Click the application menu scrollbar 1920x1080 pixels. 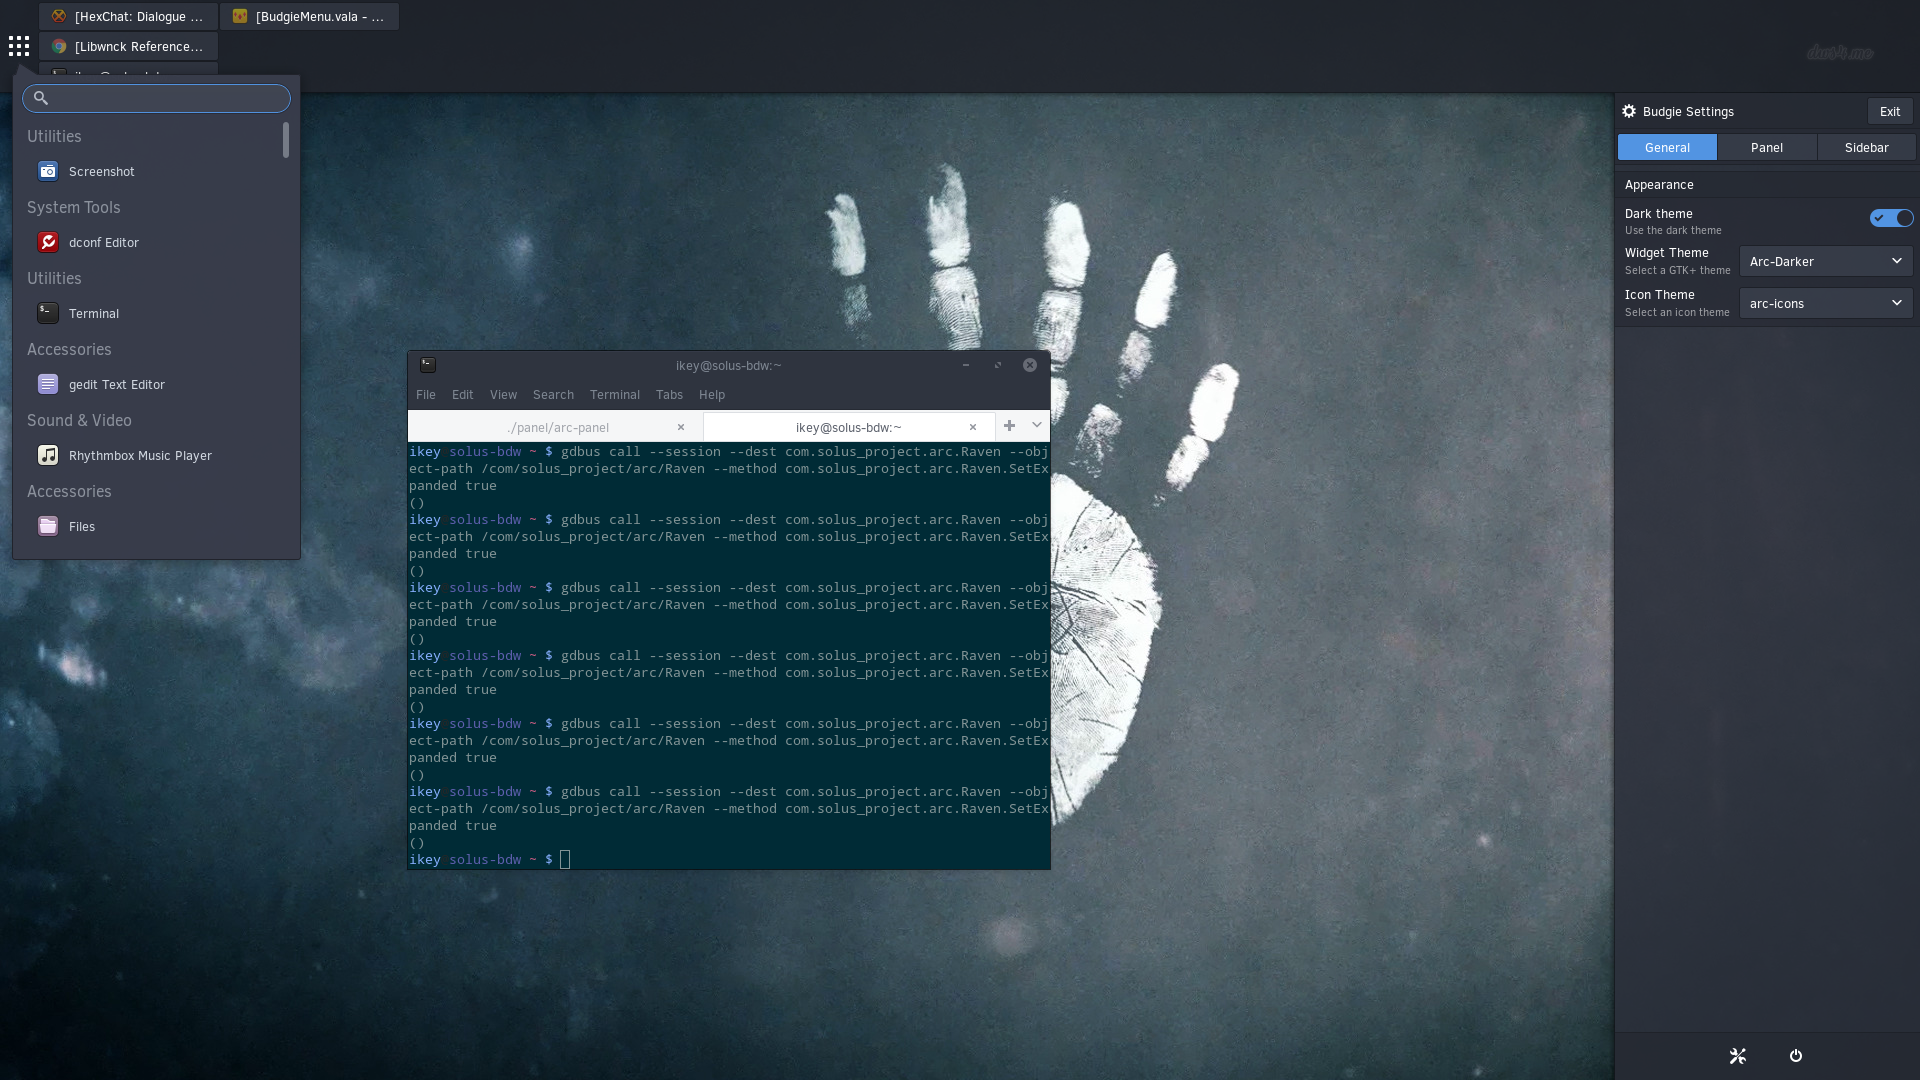[x=286, y=140]
